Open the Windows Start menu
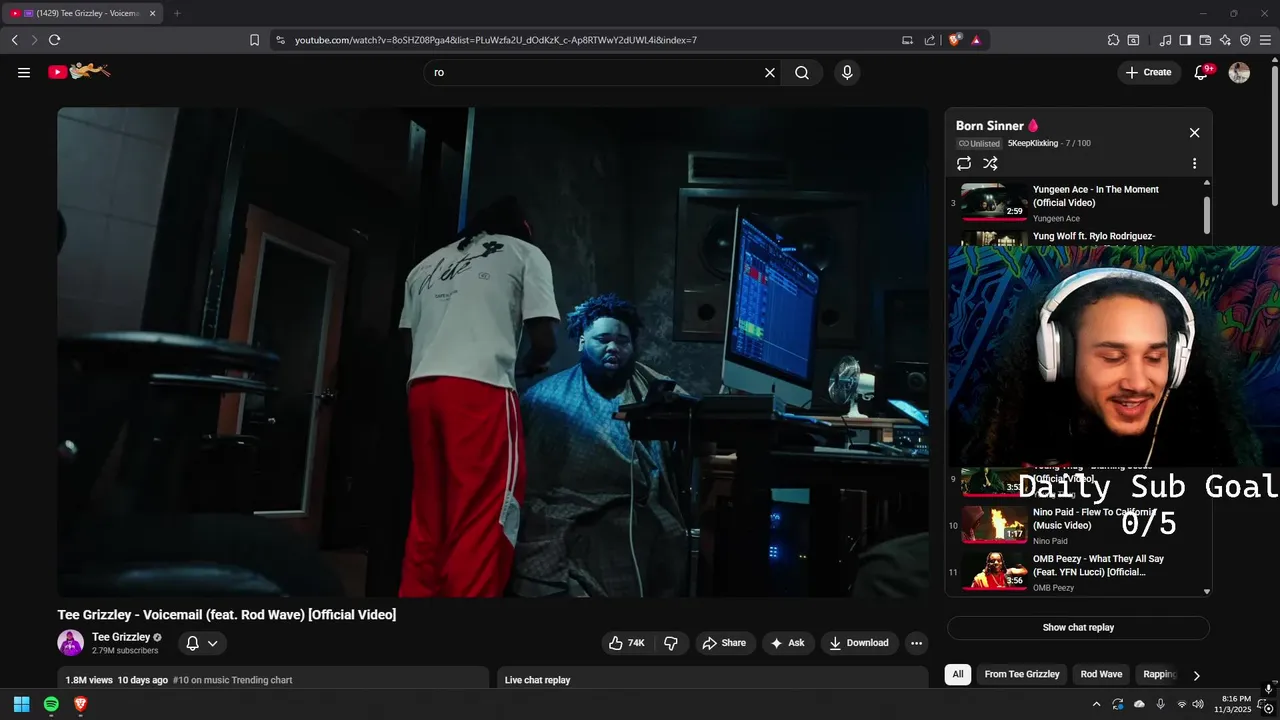 coord(21,704)
